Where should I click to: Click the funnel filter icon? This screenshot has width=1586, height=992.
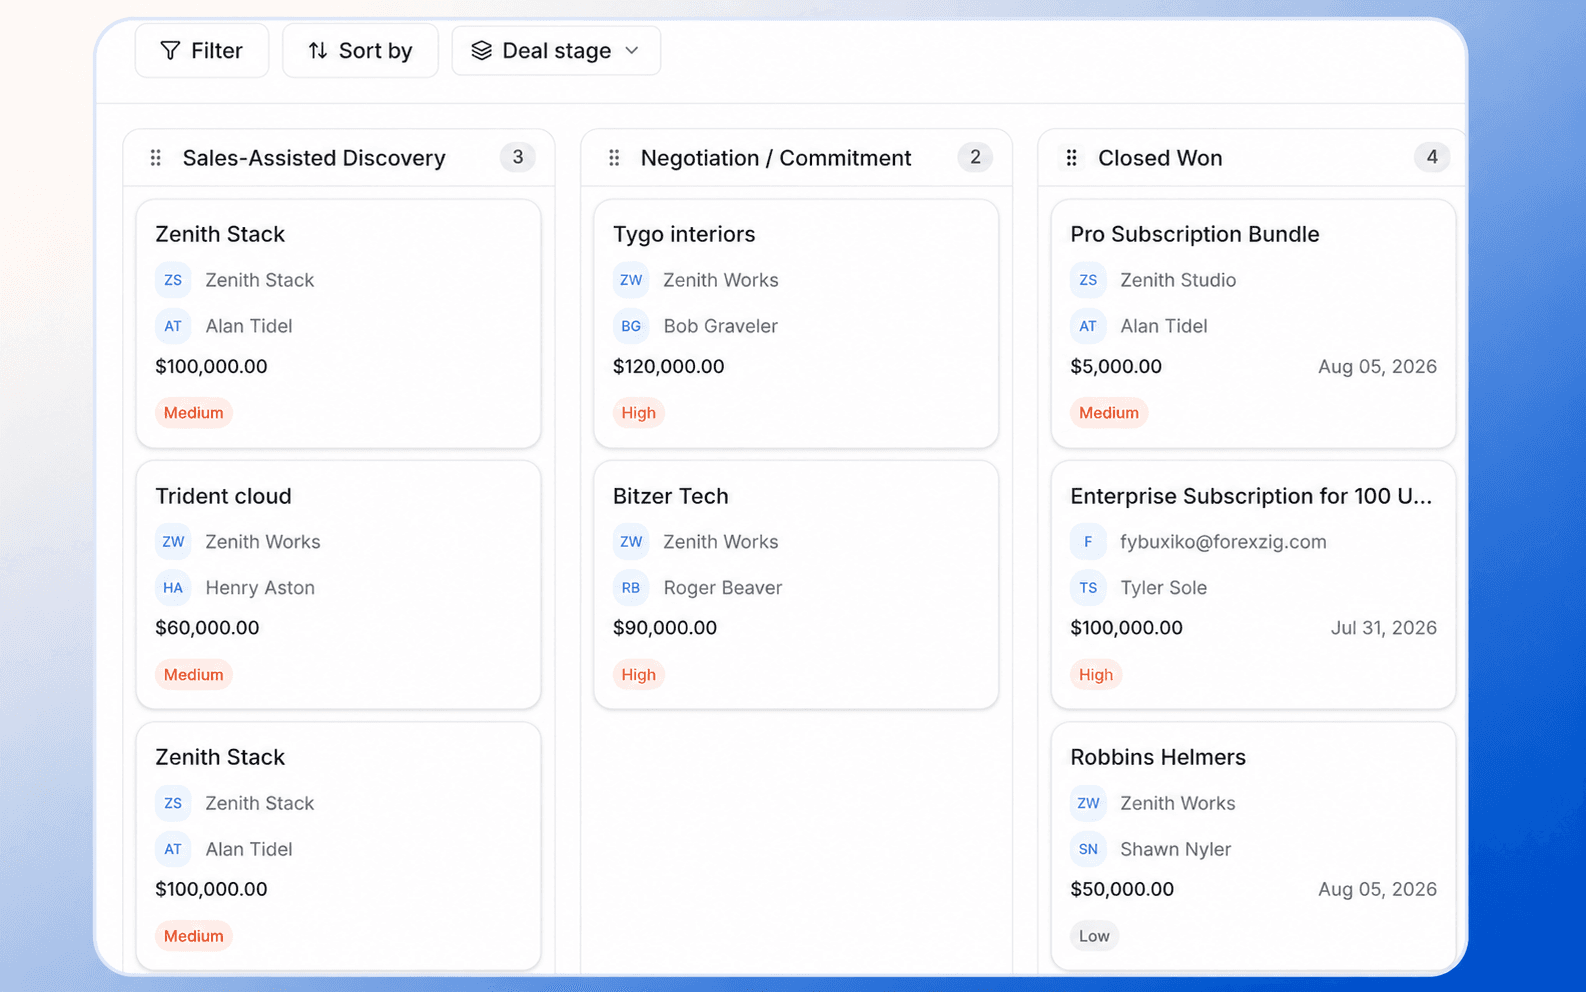click(171, 51)
